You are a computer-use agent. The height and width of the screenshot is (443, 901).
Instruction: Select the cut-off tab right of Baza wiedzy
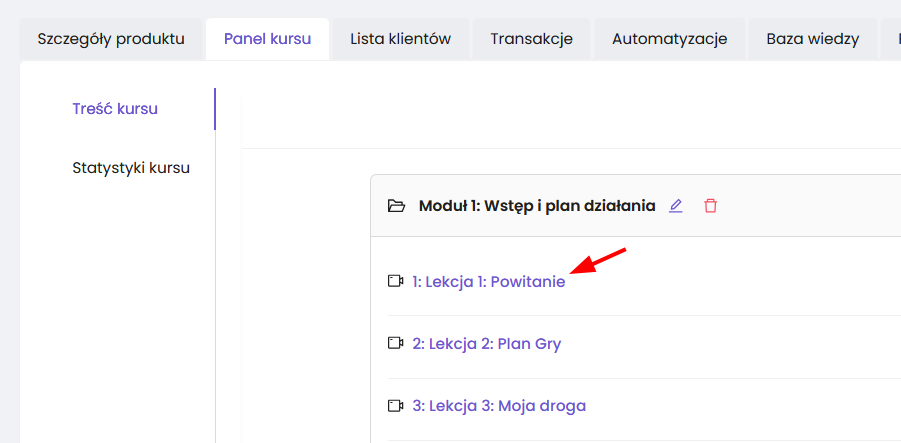(891, 39)
